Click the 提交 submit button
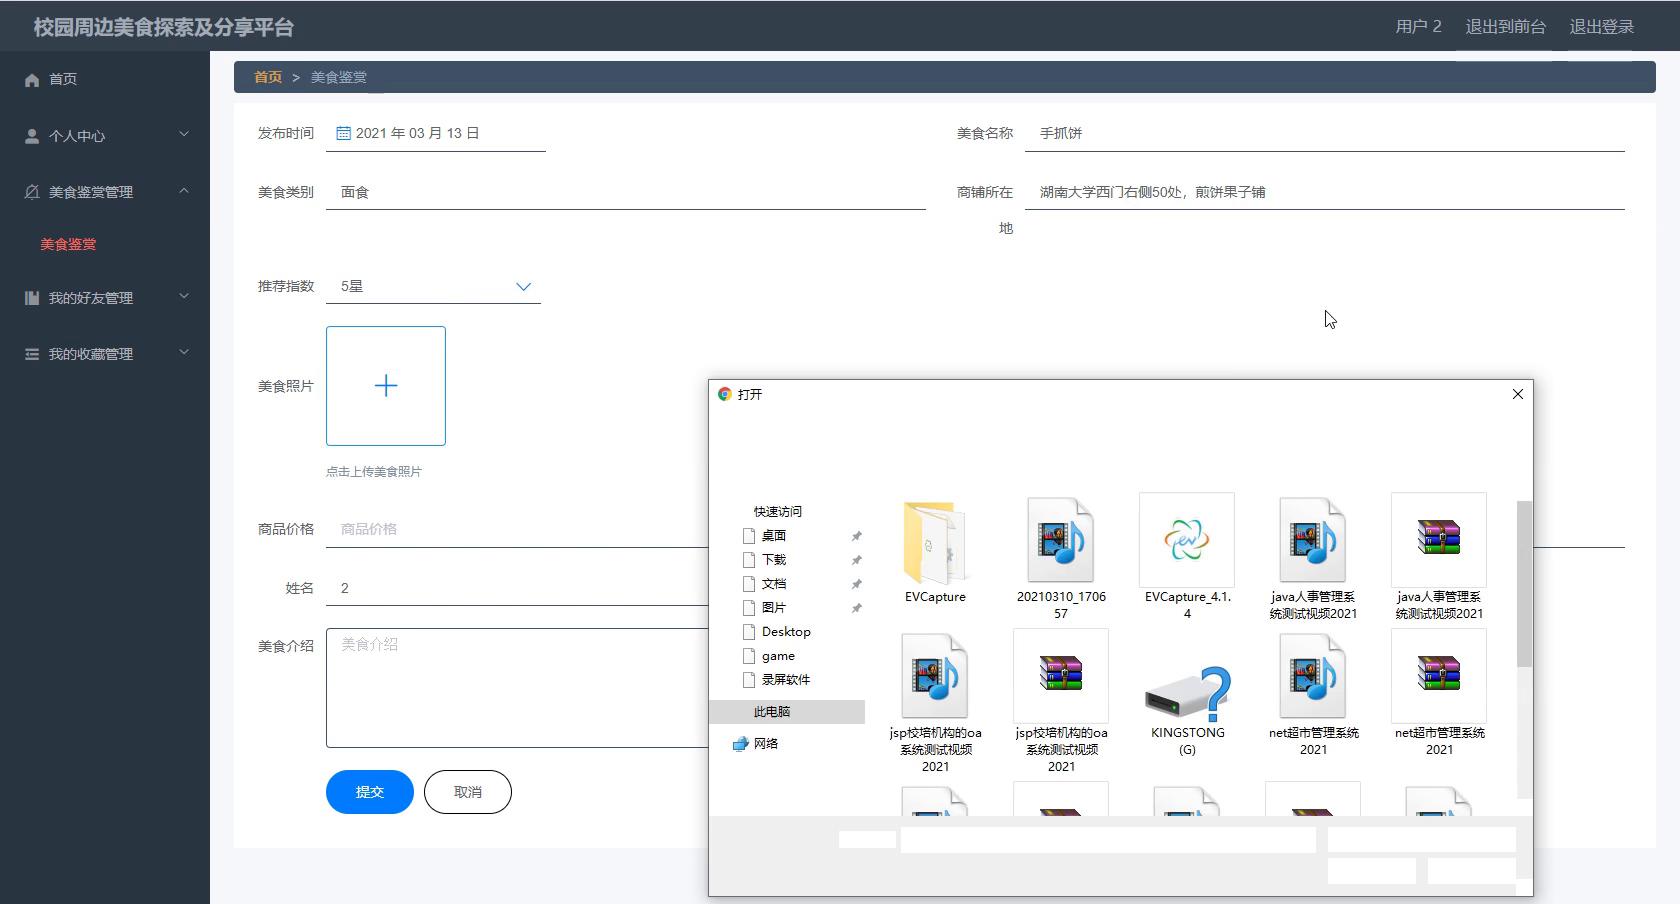This screenshot has height=904, width=1680. (369, 792)
